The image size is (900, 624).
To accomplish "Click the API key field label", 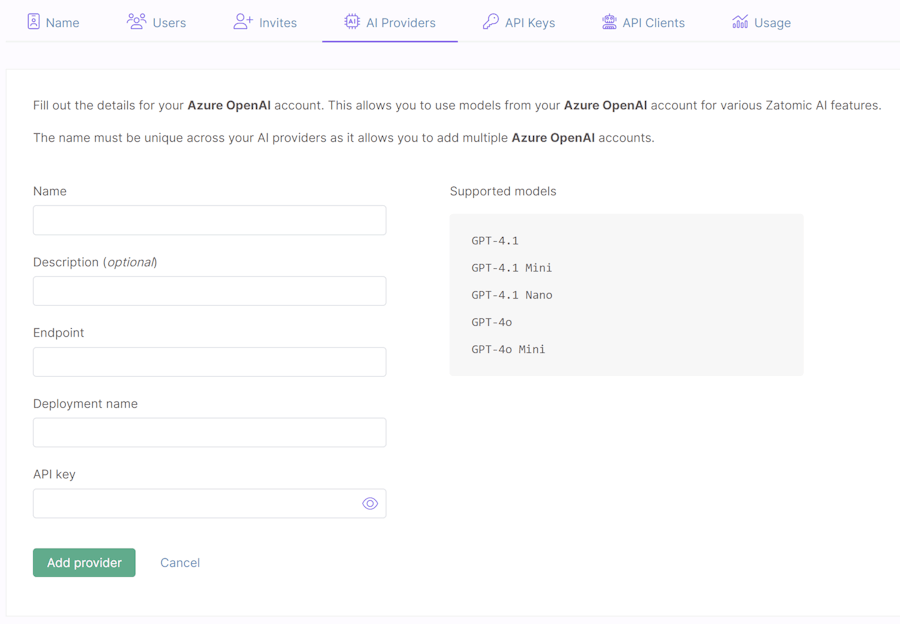I will coord(55,474).
